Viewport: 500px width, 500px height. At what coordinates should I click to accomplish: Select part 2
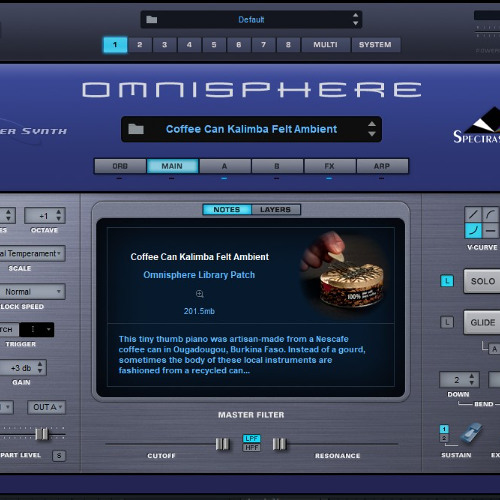click(x=140, y=45)
